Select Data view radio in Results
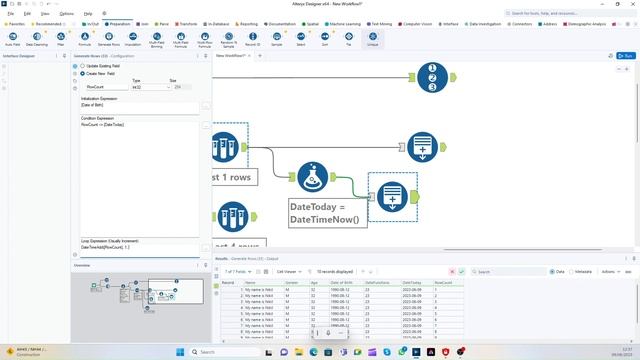 click(552, 271)
